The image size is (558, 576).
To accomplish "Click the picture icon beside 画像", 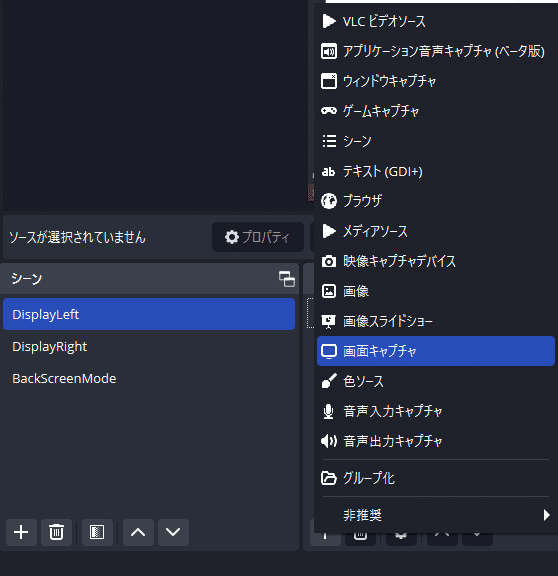I will 329,291.
